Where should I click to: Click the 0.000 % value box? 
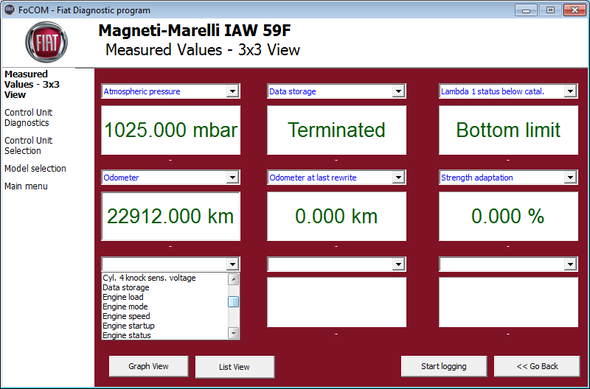point(508,216)
